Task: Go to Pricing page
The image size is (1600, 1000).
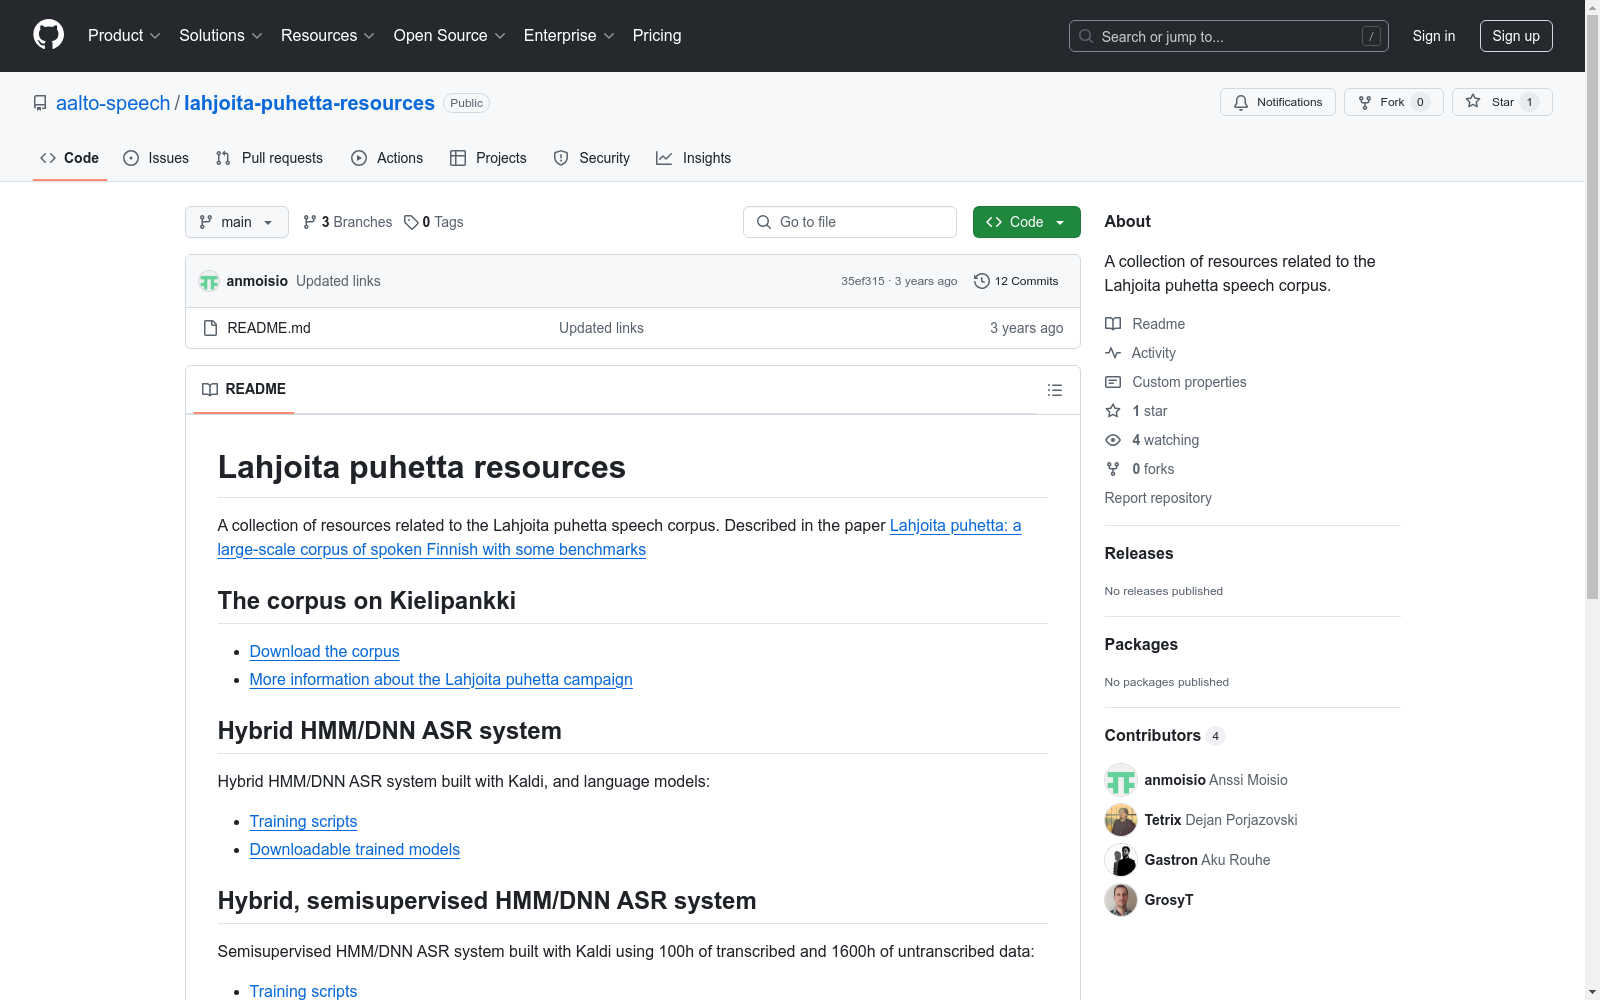Action: (x=657, y=35)
